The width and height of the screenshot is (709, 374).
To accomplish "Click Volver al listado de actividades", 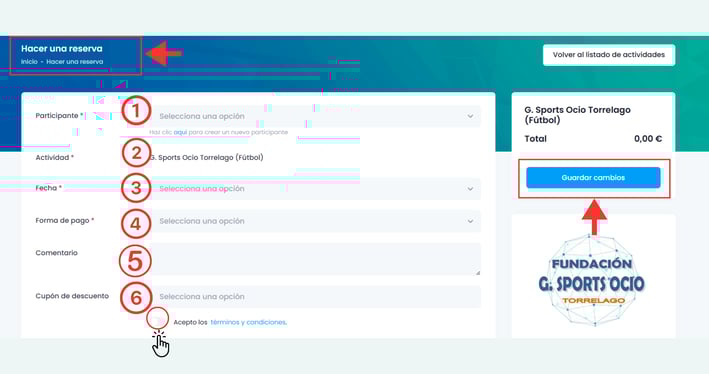I will click(x=609, y=55).
